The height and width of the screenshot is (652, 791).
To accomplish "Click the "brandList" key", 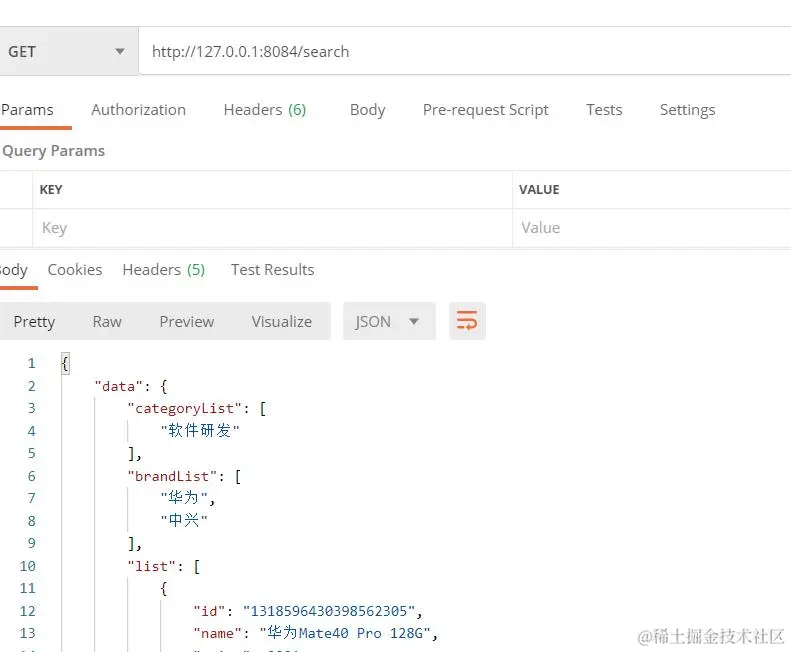I will click(172, 476).
